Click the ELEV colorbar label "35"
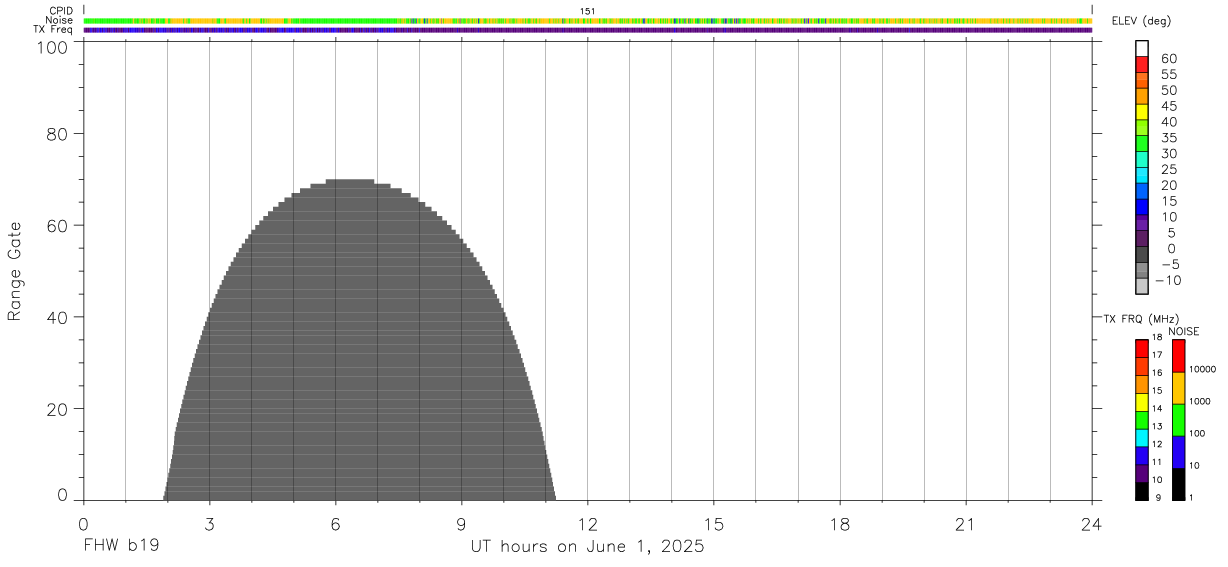1228x567 pixels. click(x=1169, y=138)
